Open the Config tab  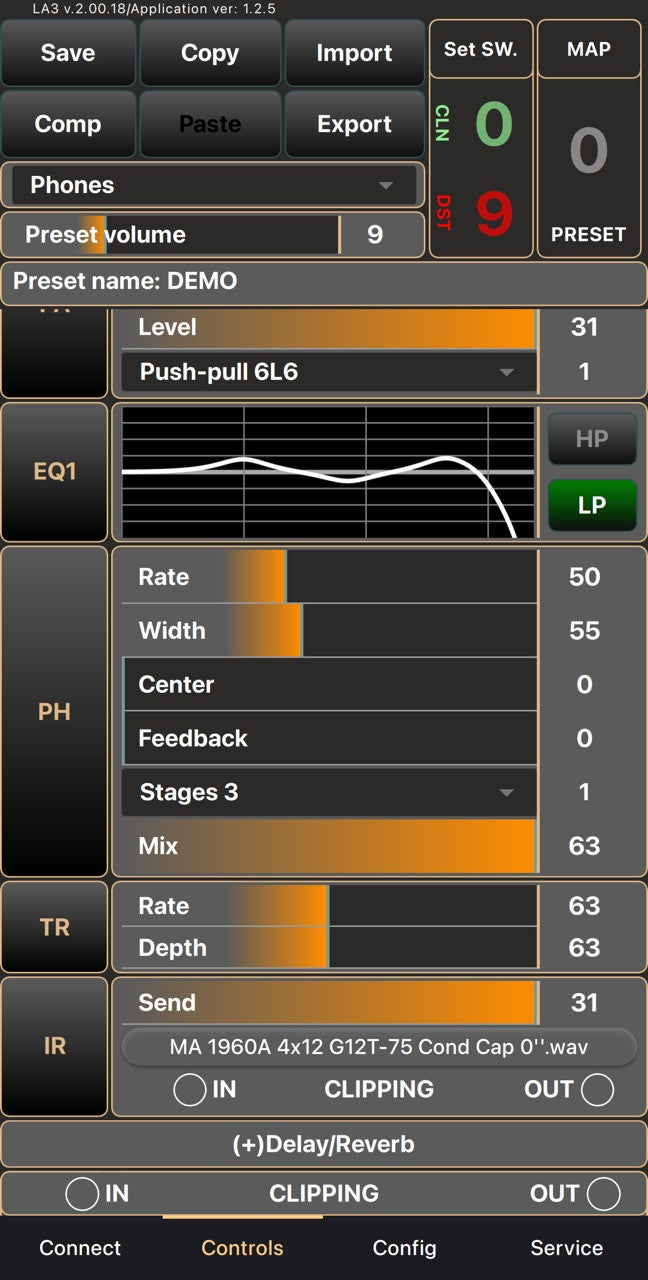click(x=404, y=1248)
